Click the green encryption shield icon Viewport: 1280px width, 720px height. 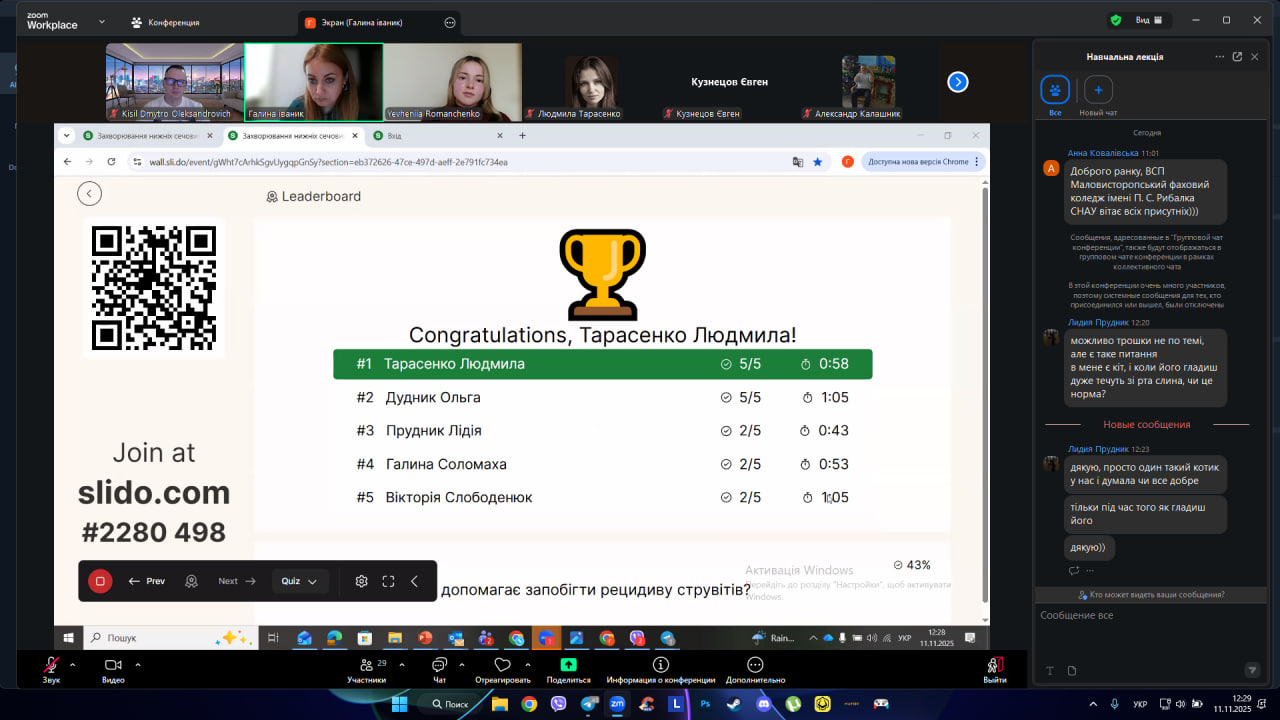[x=1116, y=20]
